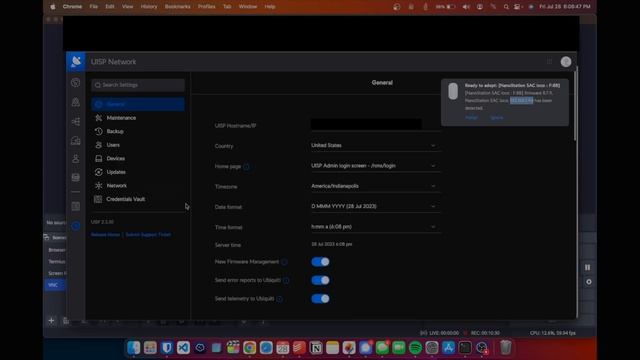
Task: Click pause button in background OBS window
Action: click(x=588, y=267)
